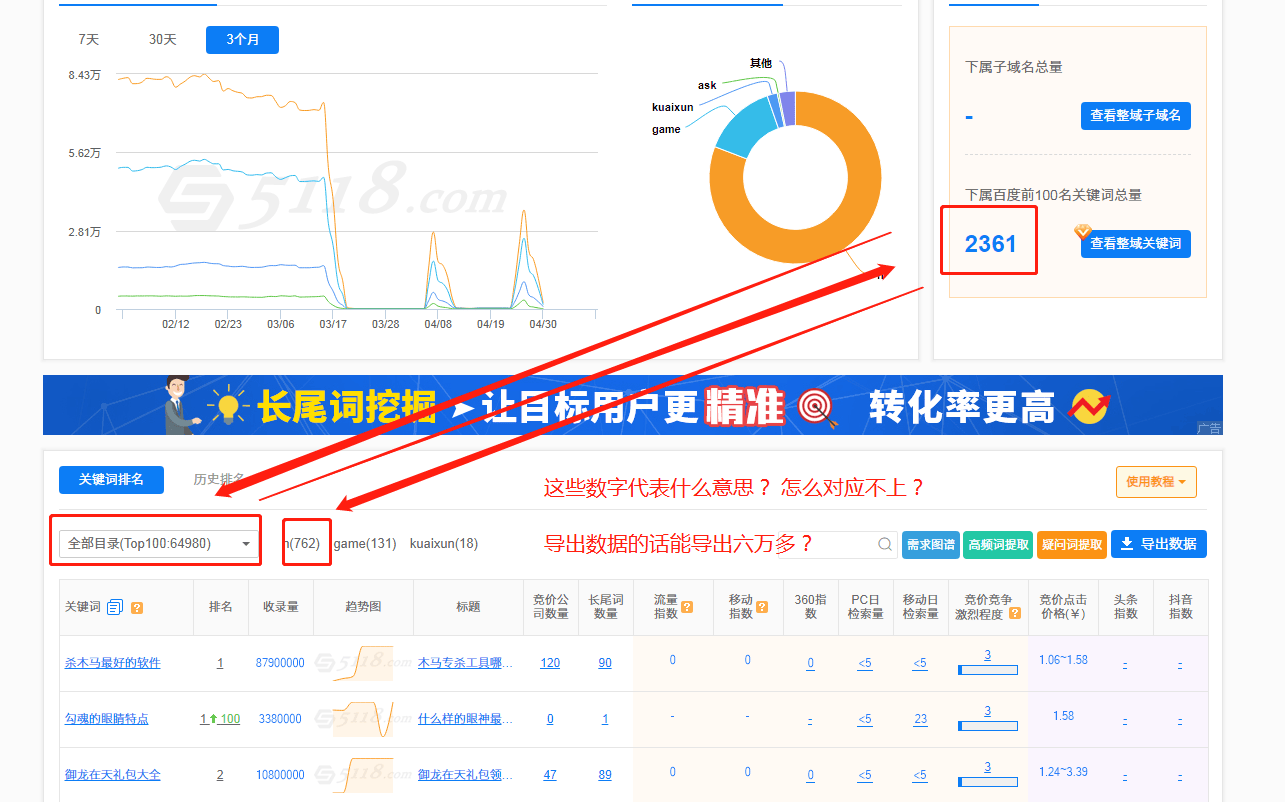Open keyword link 勾魂的眼睛特点

coord(107,719)
